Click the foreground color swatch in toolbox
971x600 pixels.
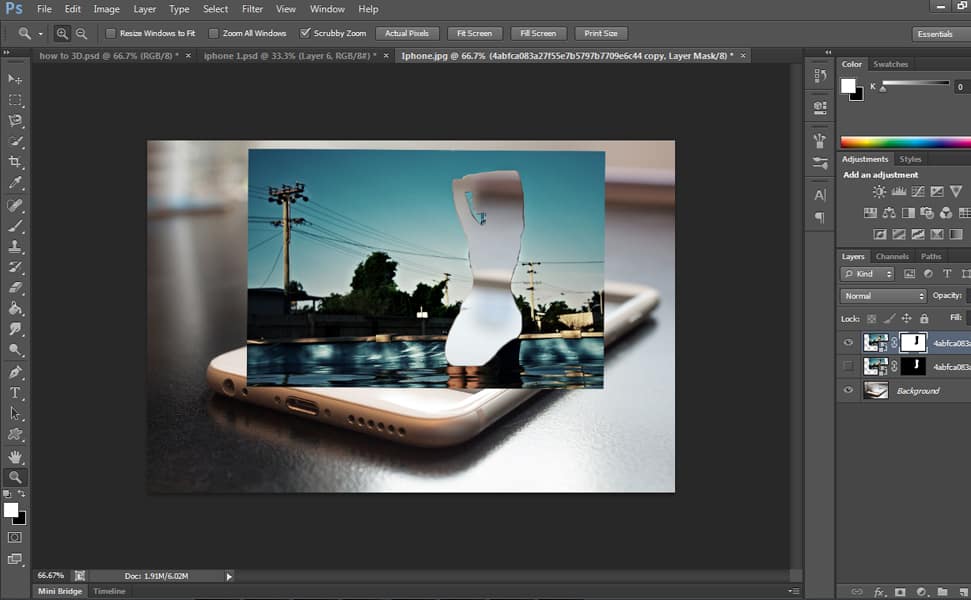pos(11,510)
